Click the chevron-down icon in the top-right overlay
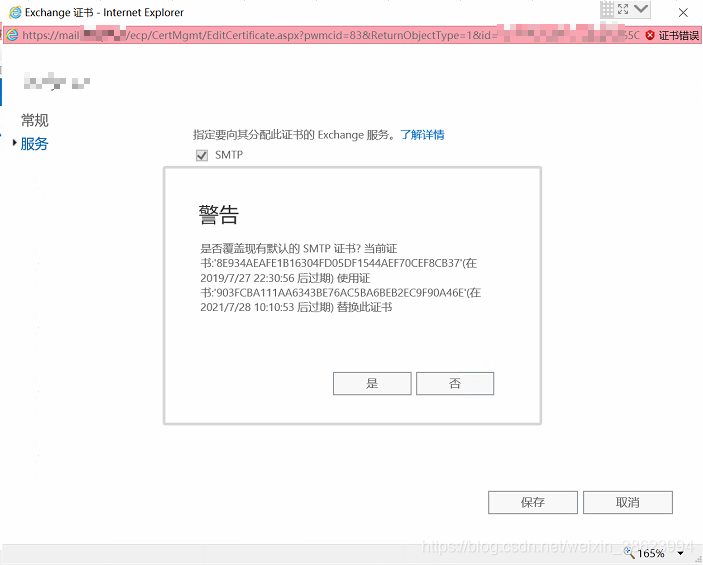Image resolution: width=703 pixels, height=565 pixels. tap(641, 9)
